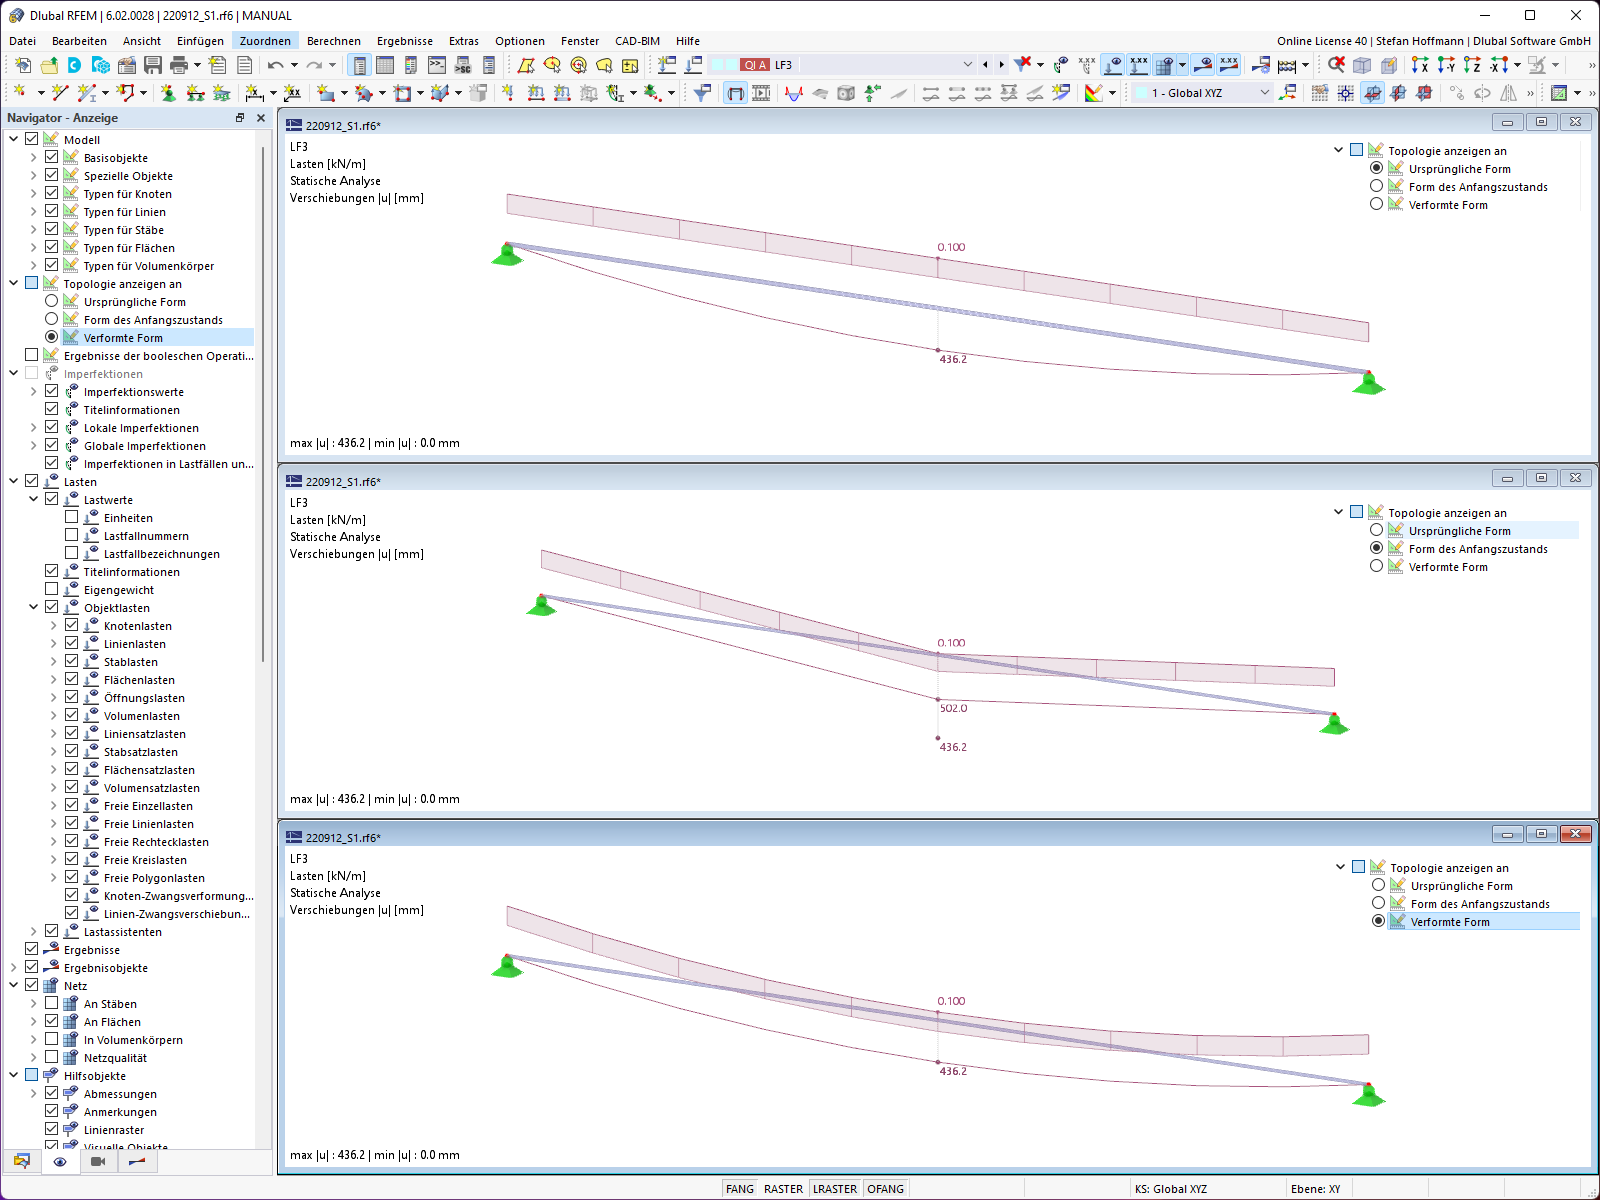This screenshot has width=1600, height=1200.
Task: Enable the Einheiten checkbox
Action: (x=71, y=517)
